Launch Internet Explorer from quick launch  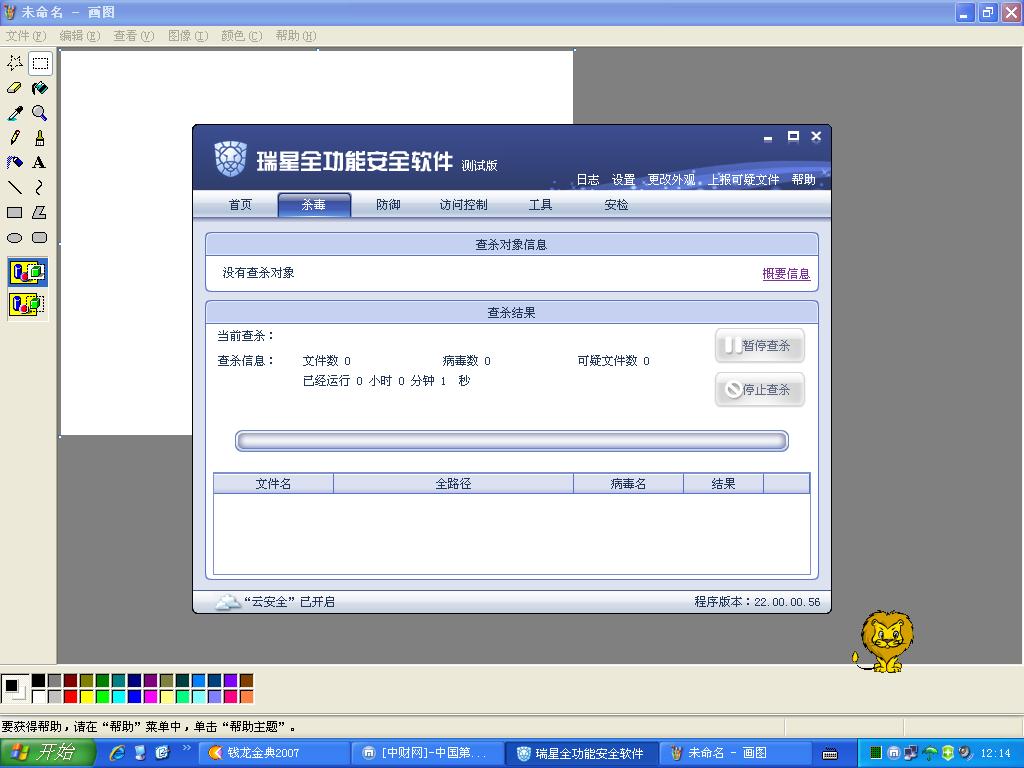118,753
